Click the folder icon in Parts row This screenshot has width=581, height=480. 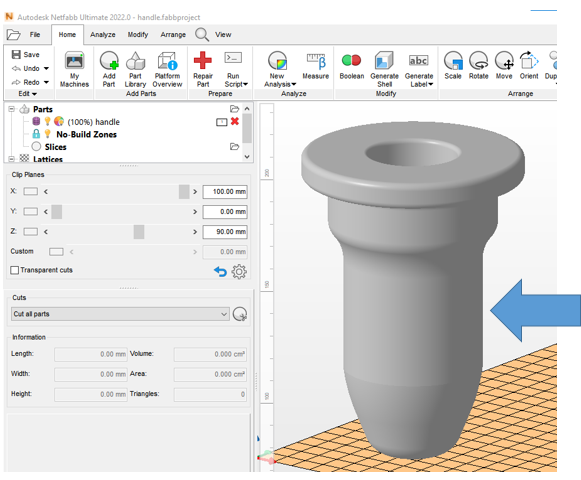pos(234,109)
